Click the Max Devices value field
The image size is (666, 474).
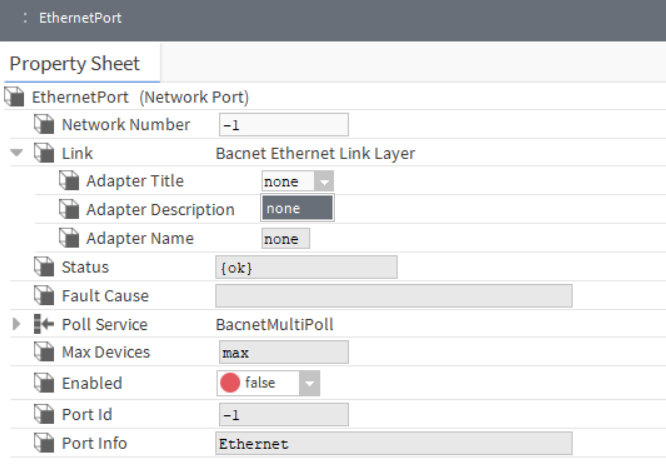283,353
